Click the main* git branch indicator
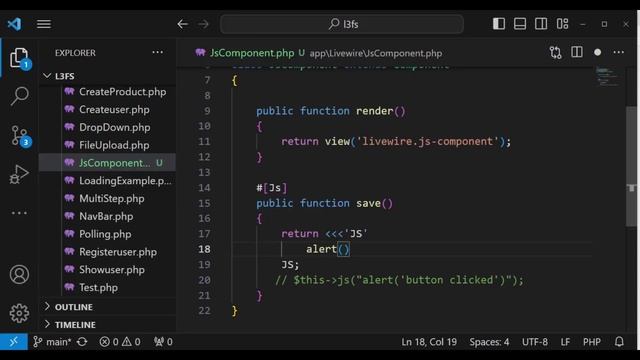This screenshot has width=640, height=360. click(x=51, y=342)
